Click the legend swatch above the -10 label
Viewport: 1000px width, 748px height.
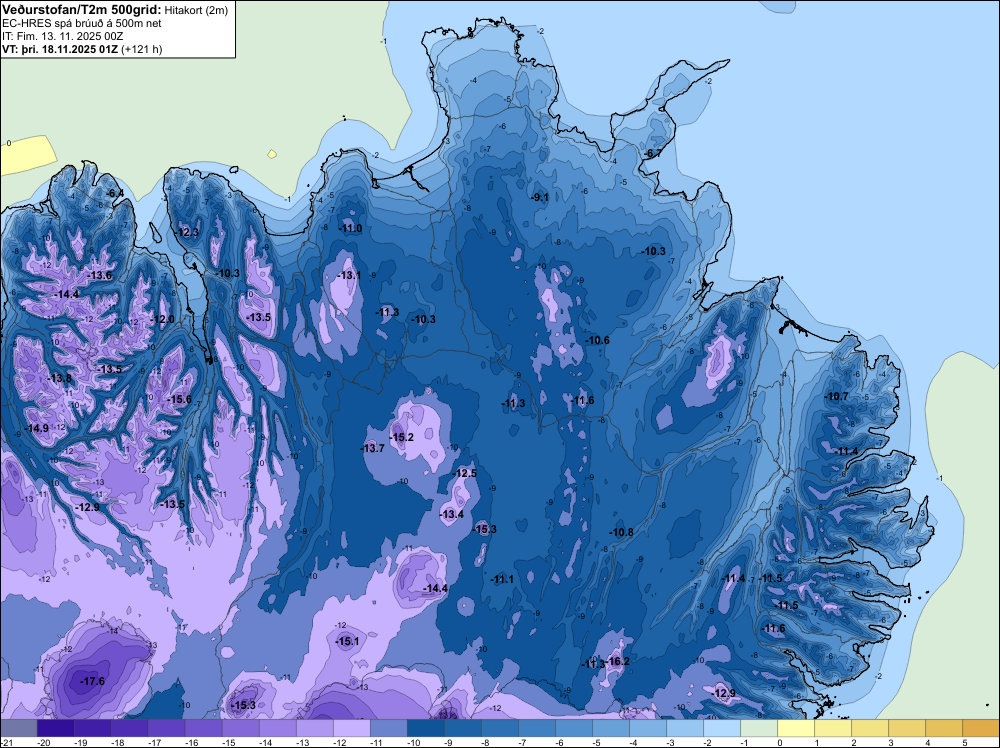(425, 728)
